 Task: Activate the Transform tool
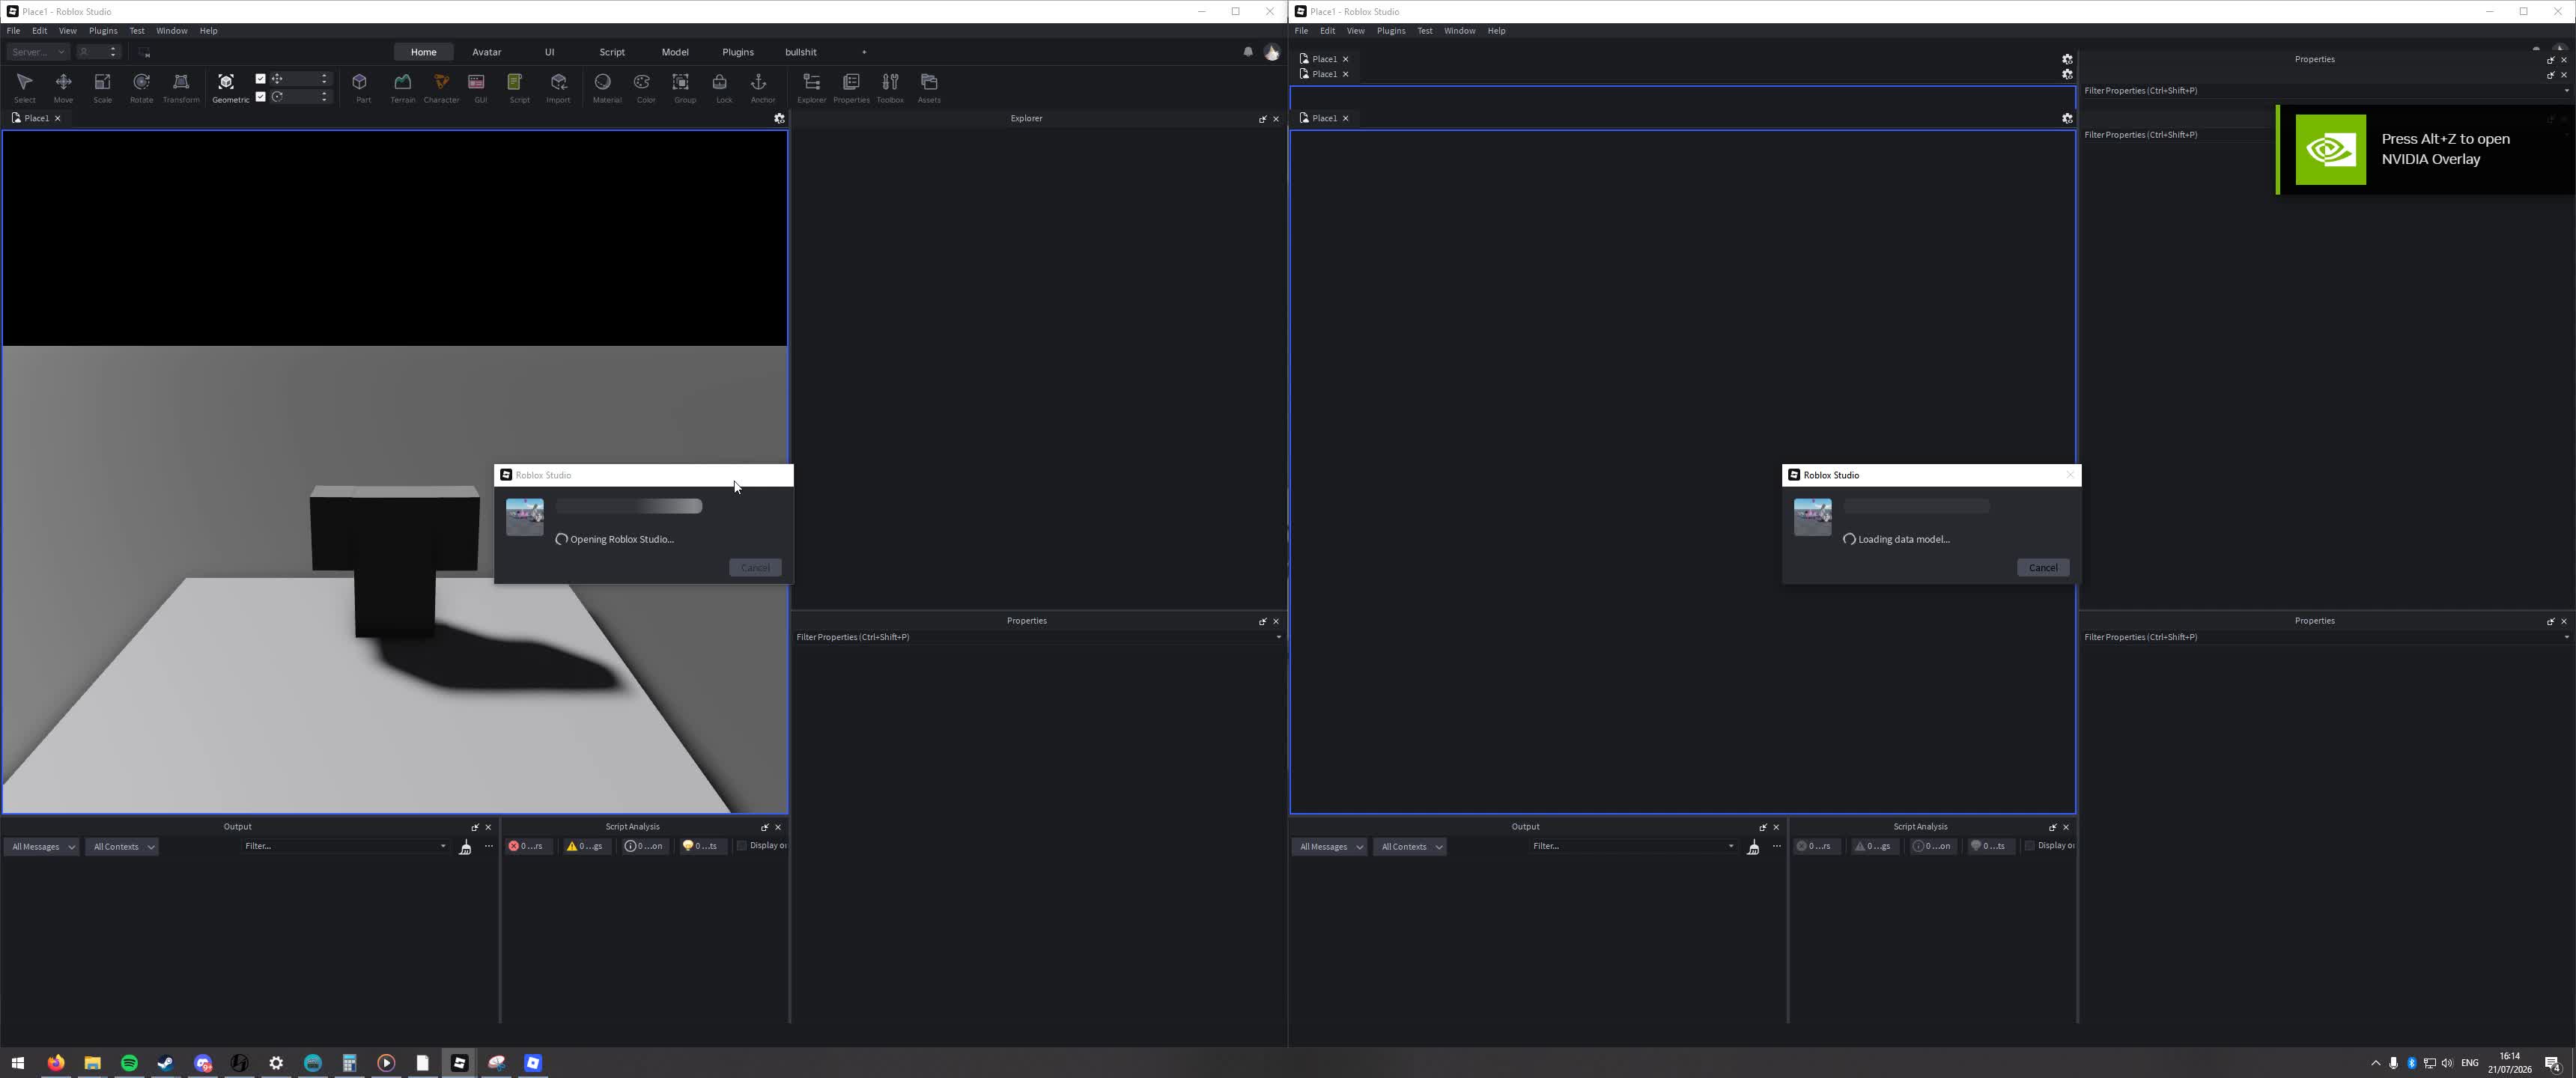coord(181,87)
